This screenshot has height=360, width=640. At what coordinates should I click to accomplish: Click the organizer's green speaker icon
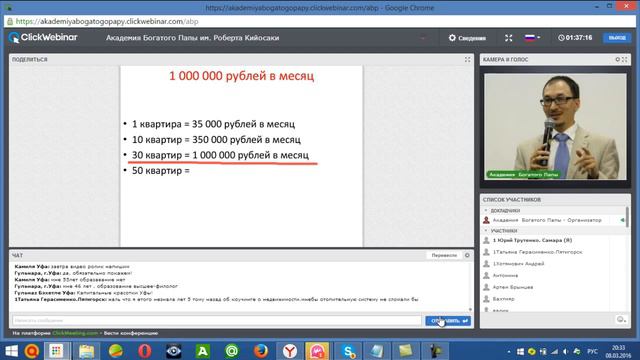pyautogui.click(x=622, y=220)
